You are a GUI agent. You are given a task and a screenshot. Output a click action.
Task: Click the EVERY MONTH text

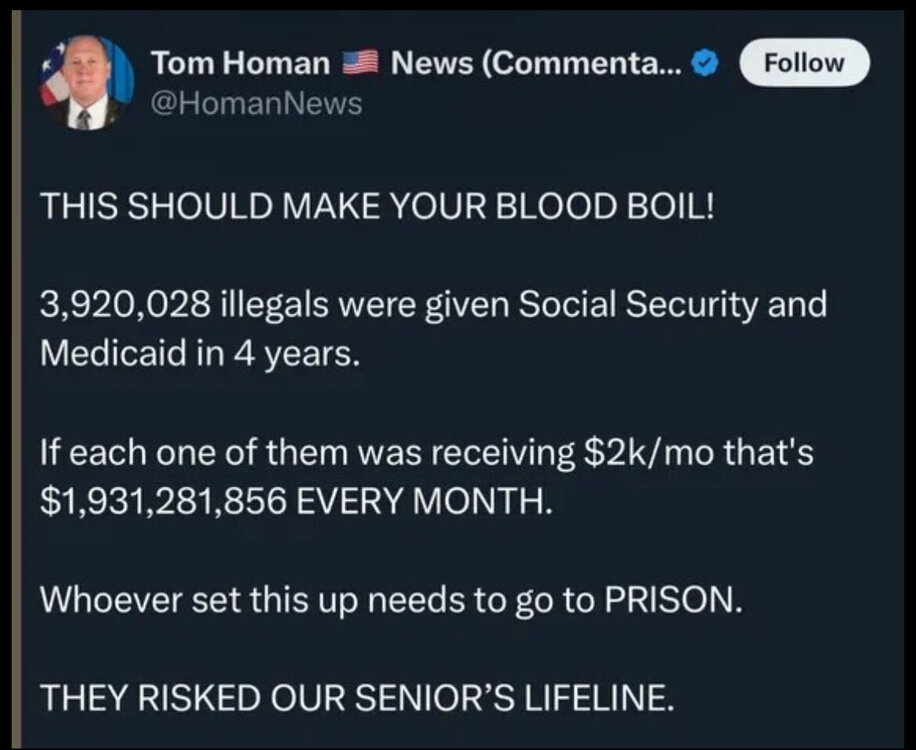pyautogui.click(x=424, y=502)
